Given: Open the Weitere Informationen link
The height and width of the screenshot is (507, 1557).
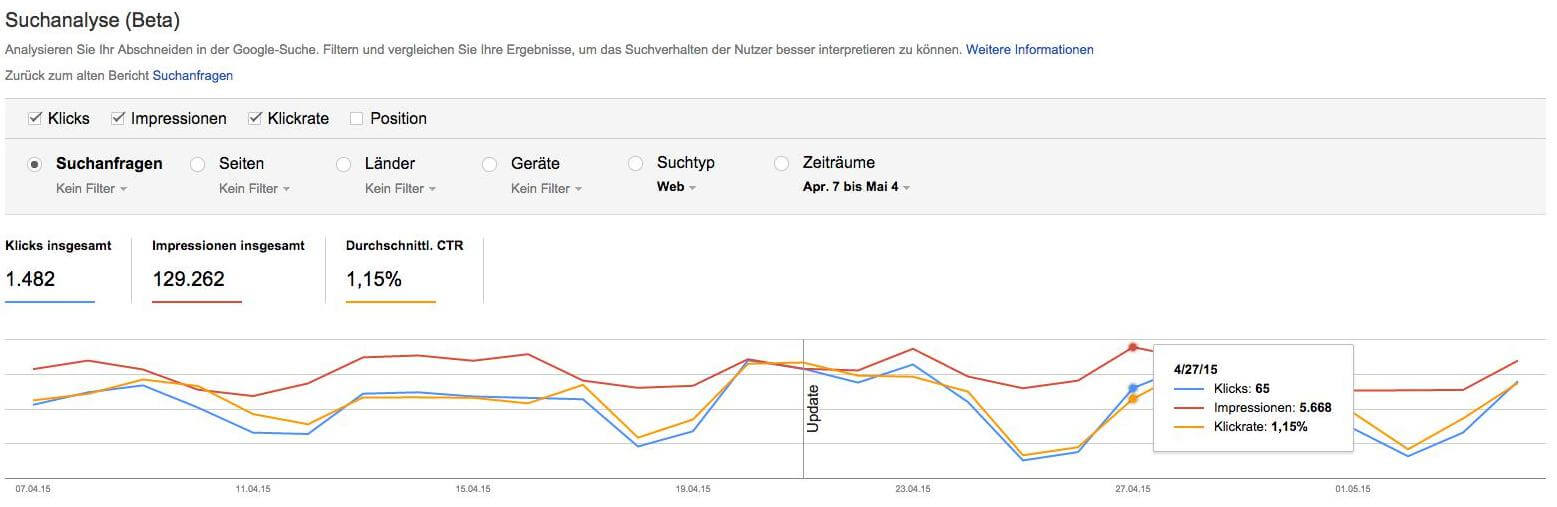Looking at the screenshot, I should 1029,49.
